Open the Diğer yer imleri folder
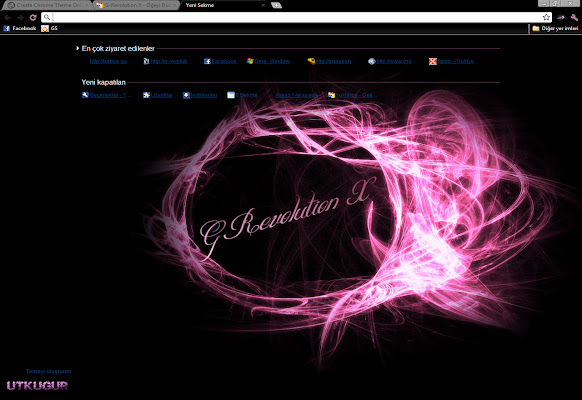 (x=555, y=28)
